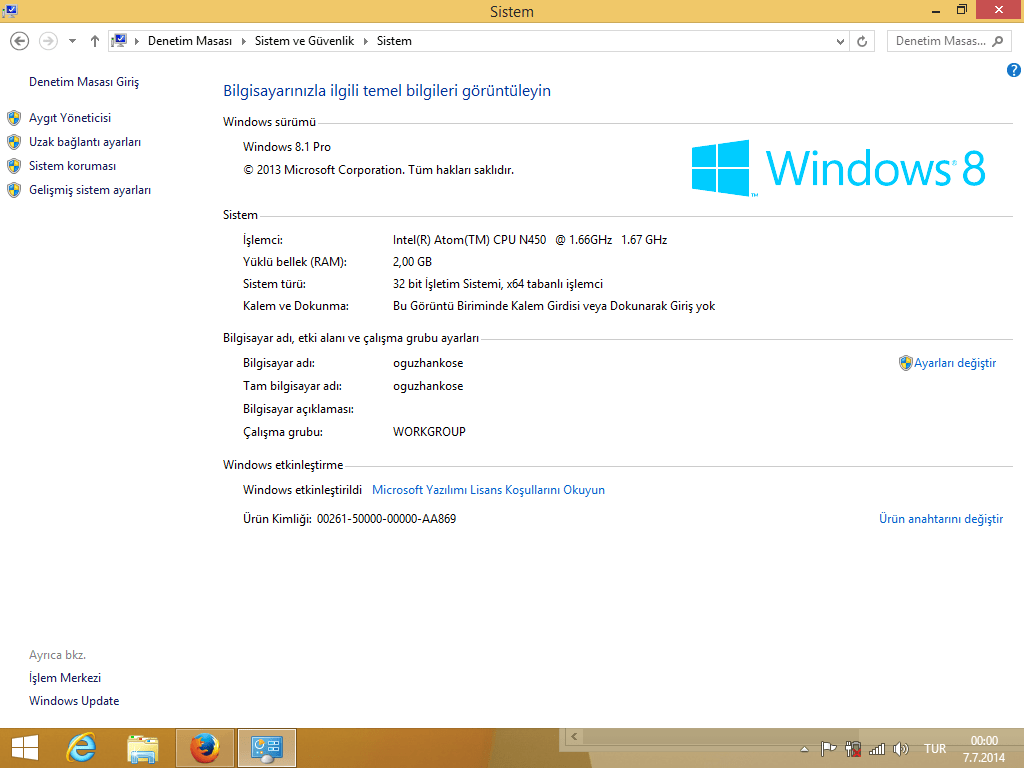Open the Start button on taskbar
The image size is (1024, 768).
(25, 748)
